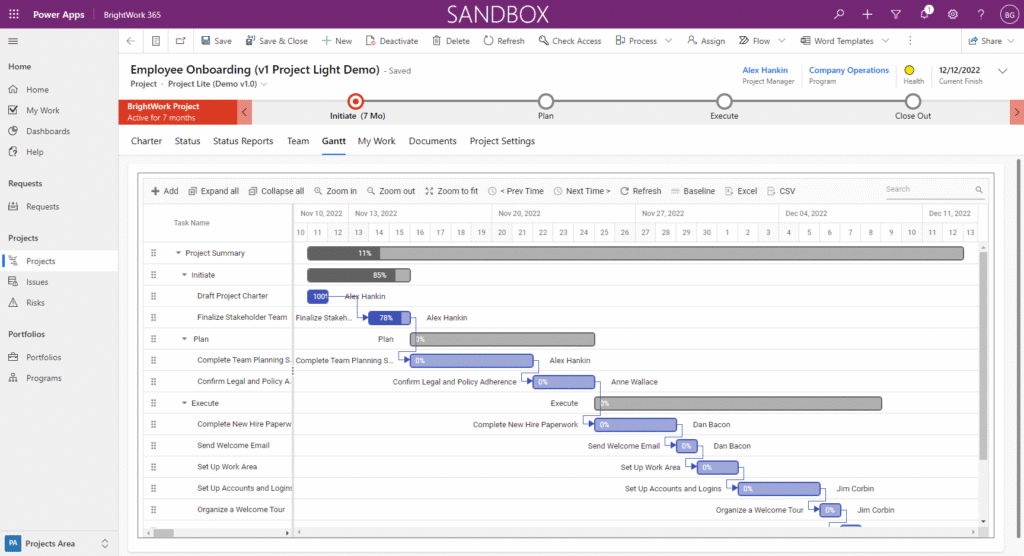This screenshot has width=1024, height=556.
Task: Open the Alex Hankin project manager link
Action: point(765,71)
